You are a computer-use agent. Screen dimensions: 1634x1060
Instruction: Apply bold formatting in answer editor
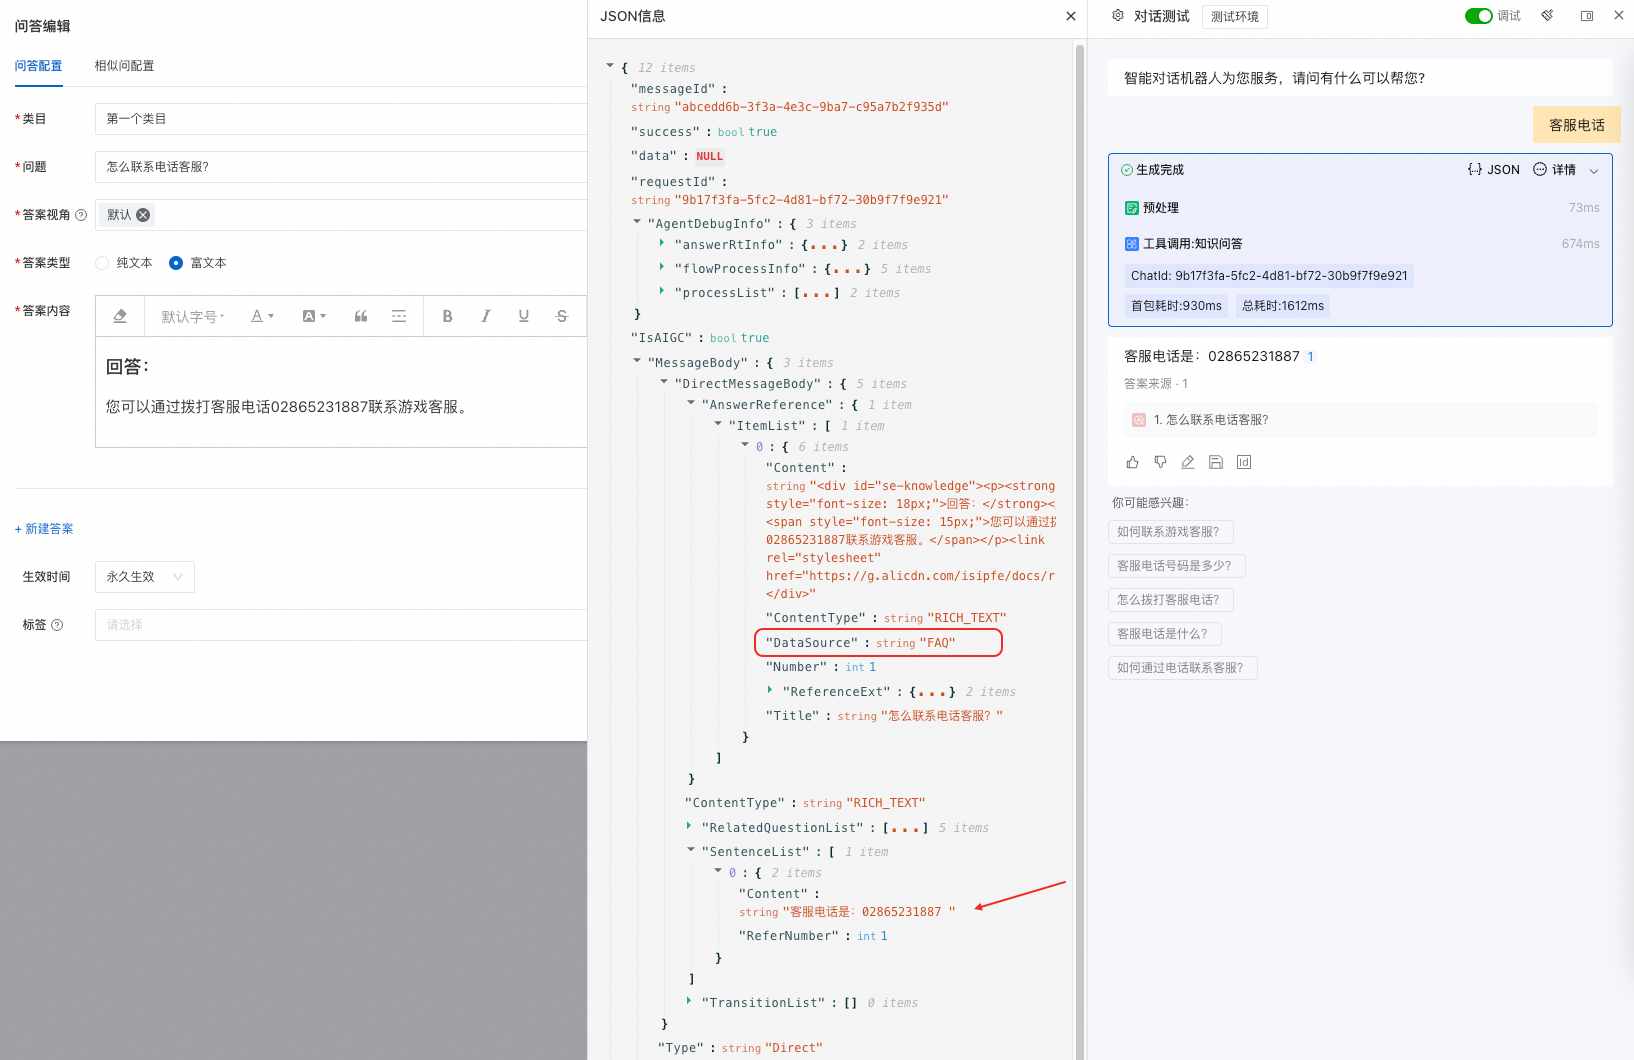pyautogui.click(x=447, y=316)
